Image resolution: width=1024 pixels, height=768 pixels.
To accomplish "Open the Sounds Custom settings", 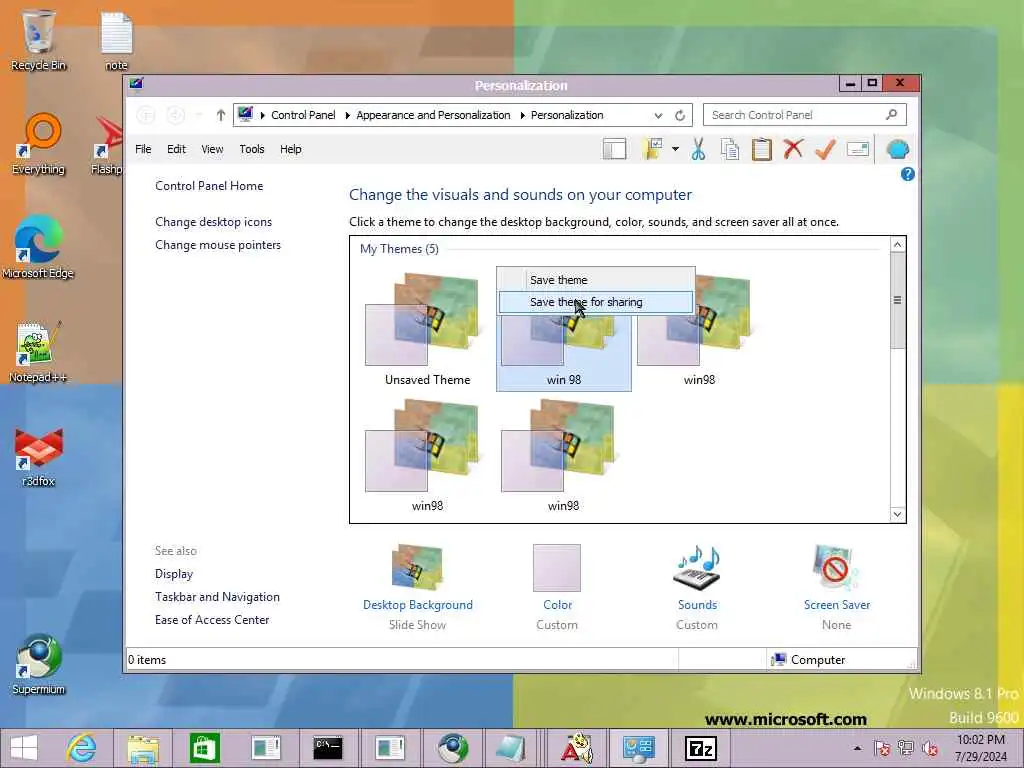I will tap(697, 586).
